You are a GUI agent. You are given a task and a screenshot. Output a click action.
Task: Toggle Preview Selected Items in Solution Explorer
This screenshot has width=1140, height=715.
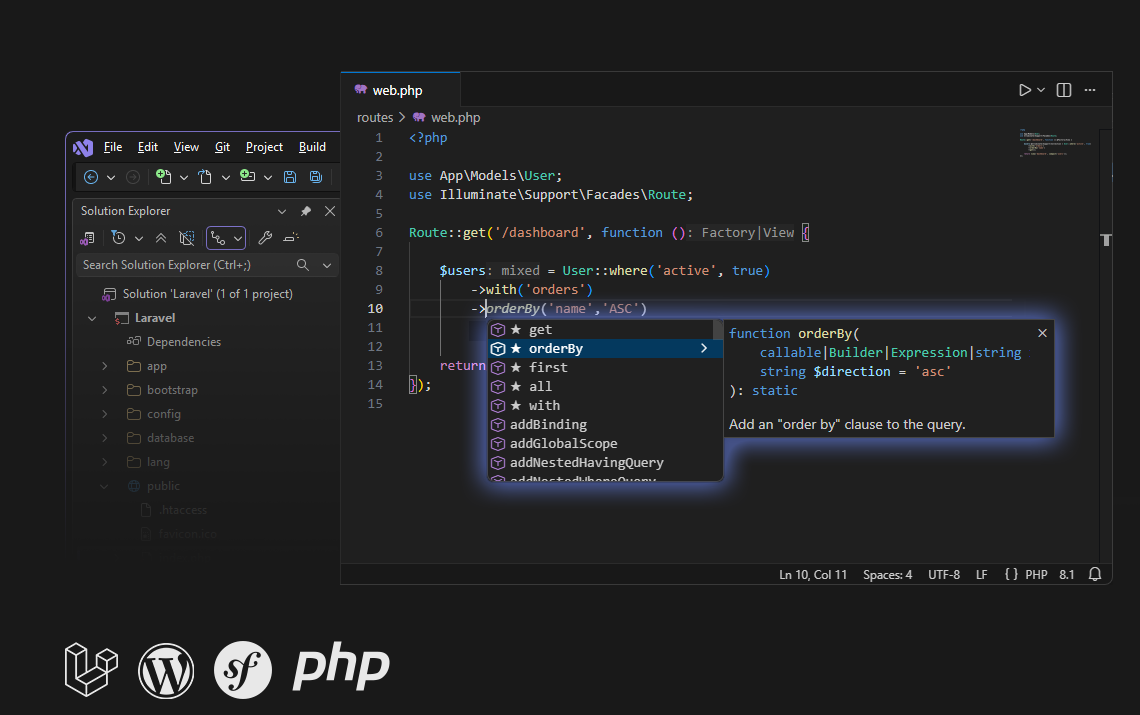(x=187, y=239)
